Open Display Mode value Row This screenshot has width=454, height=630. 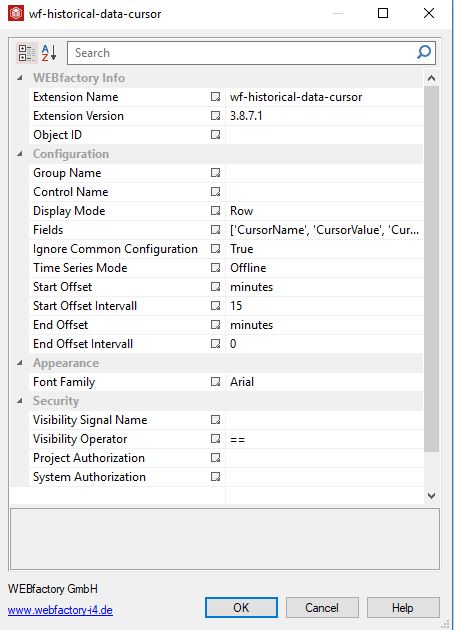(324, 211)
